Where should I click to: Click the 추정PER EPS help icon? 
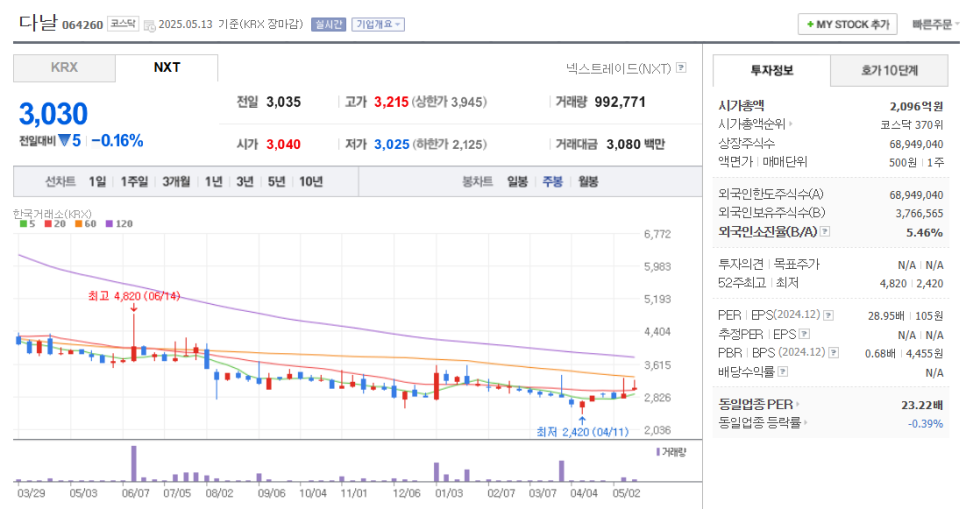pos(804,335)
